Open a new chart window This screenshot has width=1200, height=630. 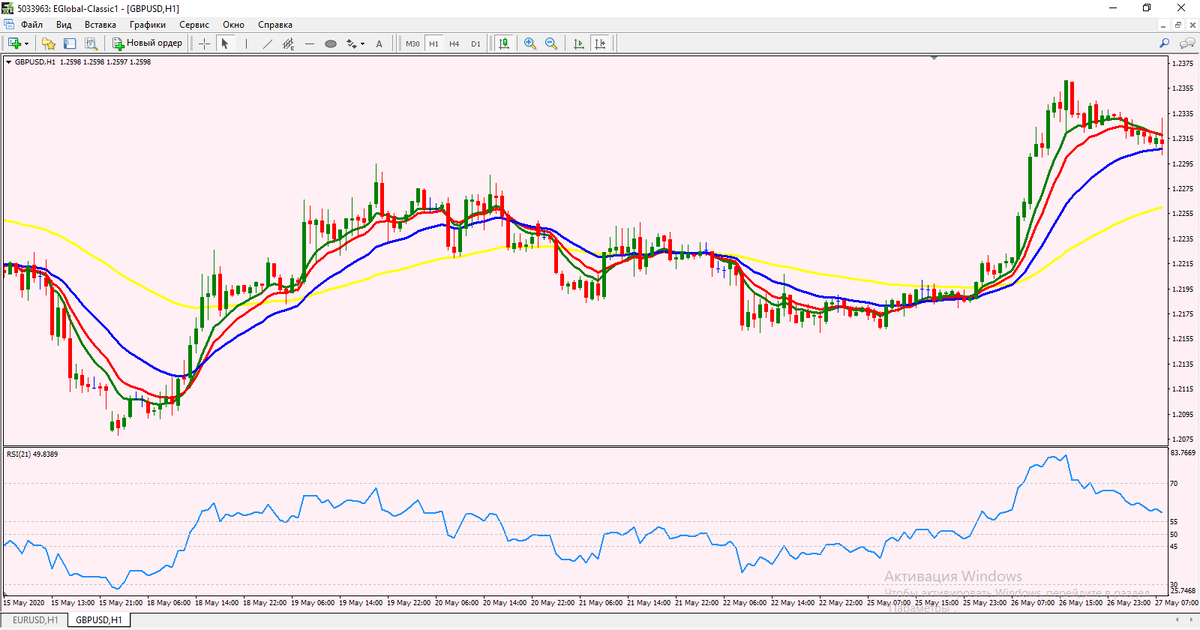coord(14,43)
